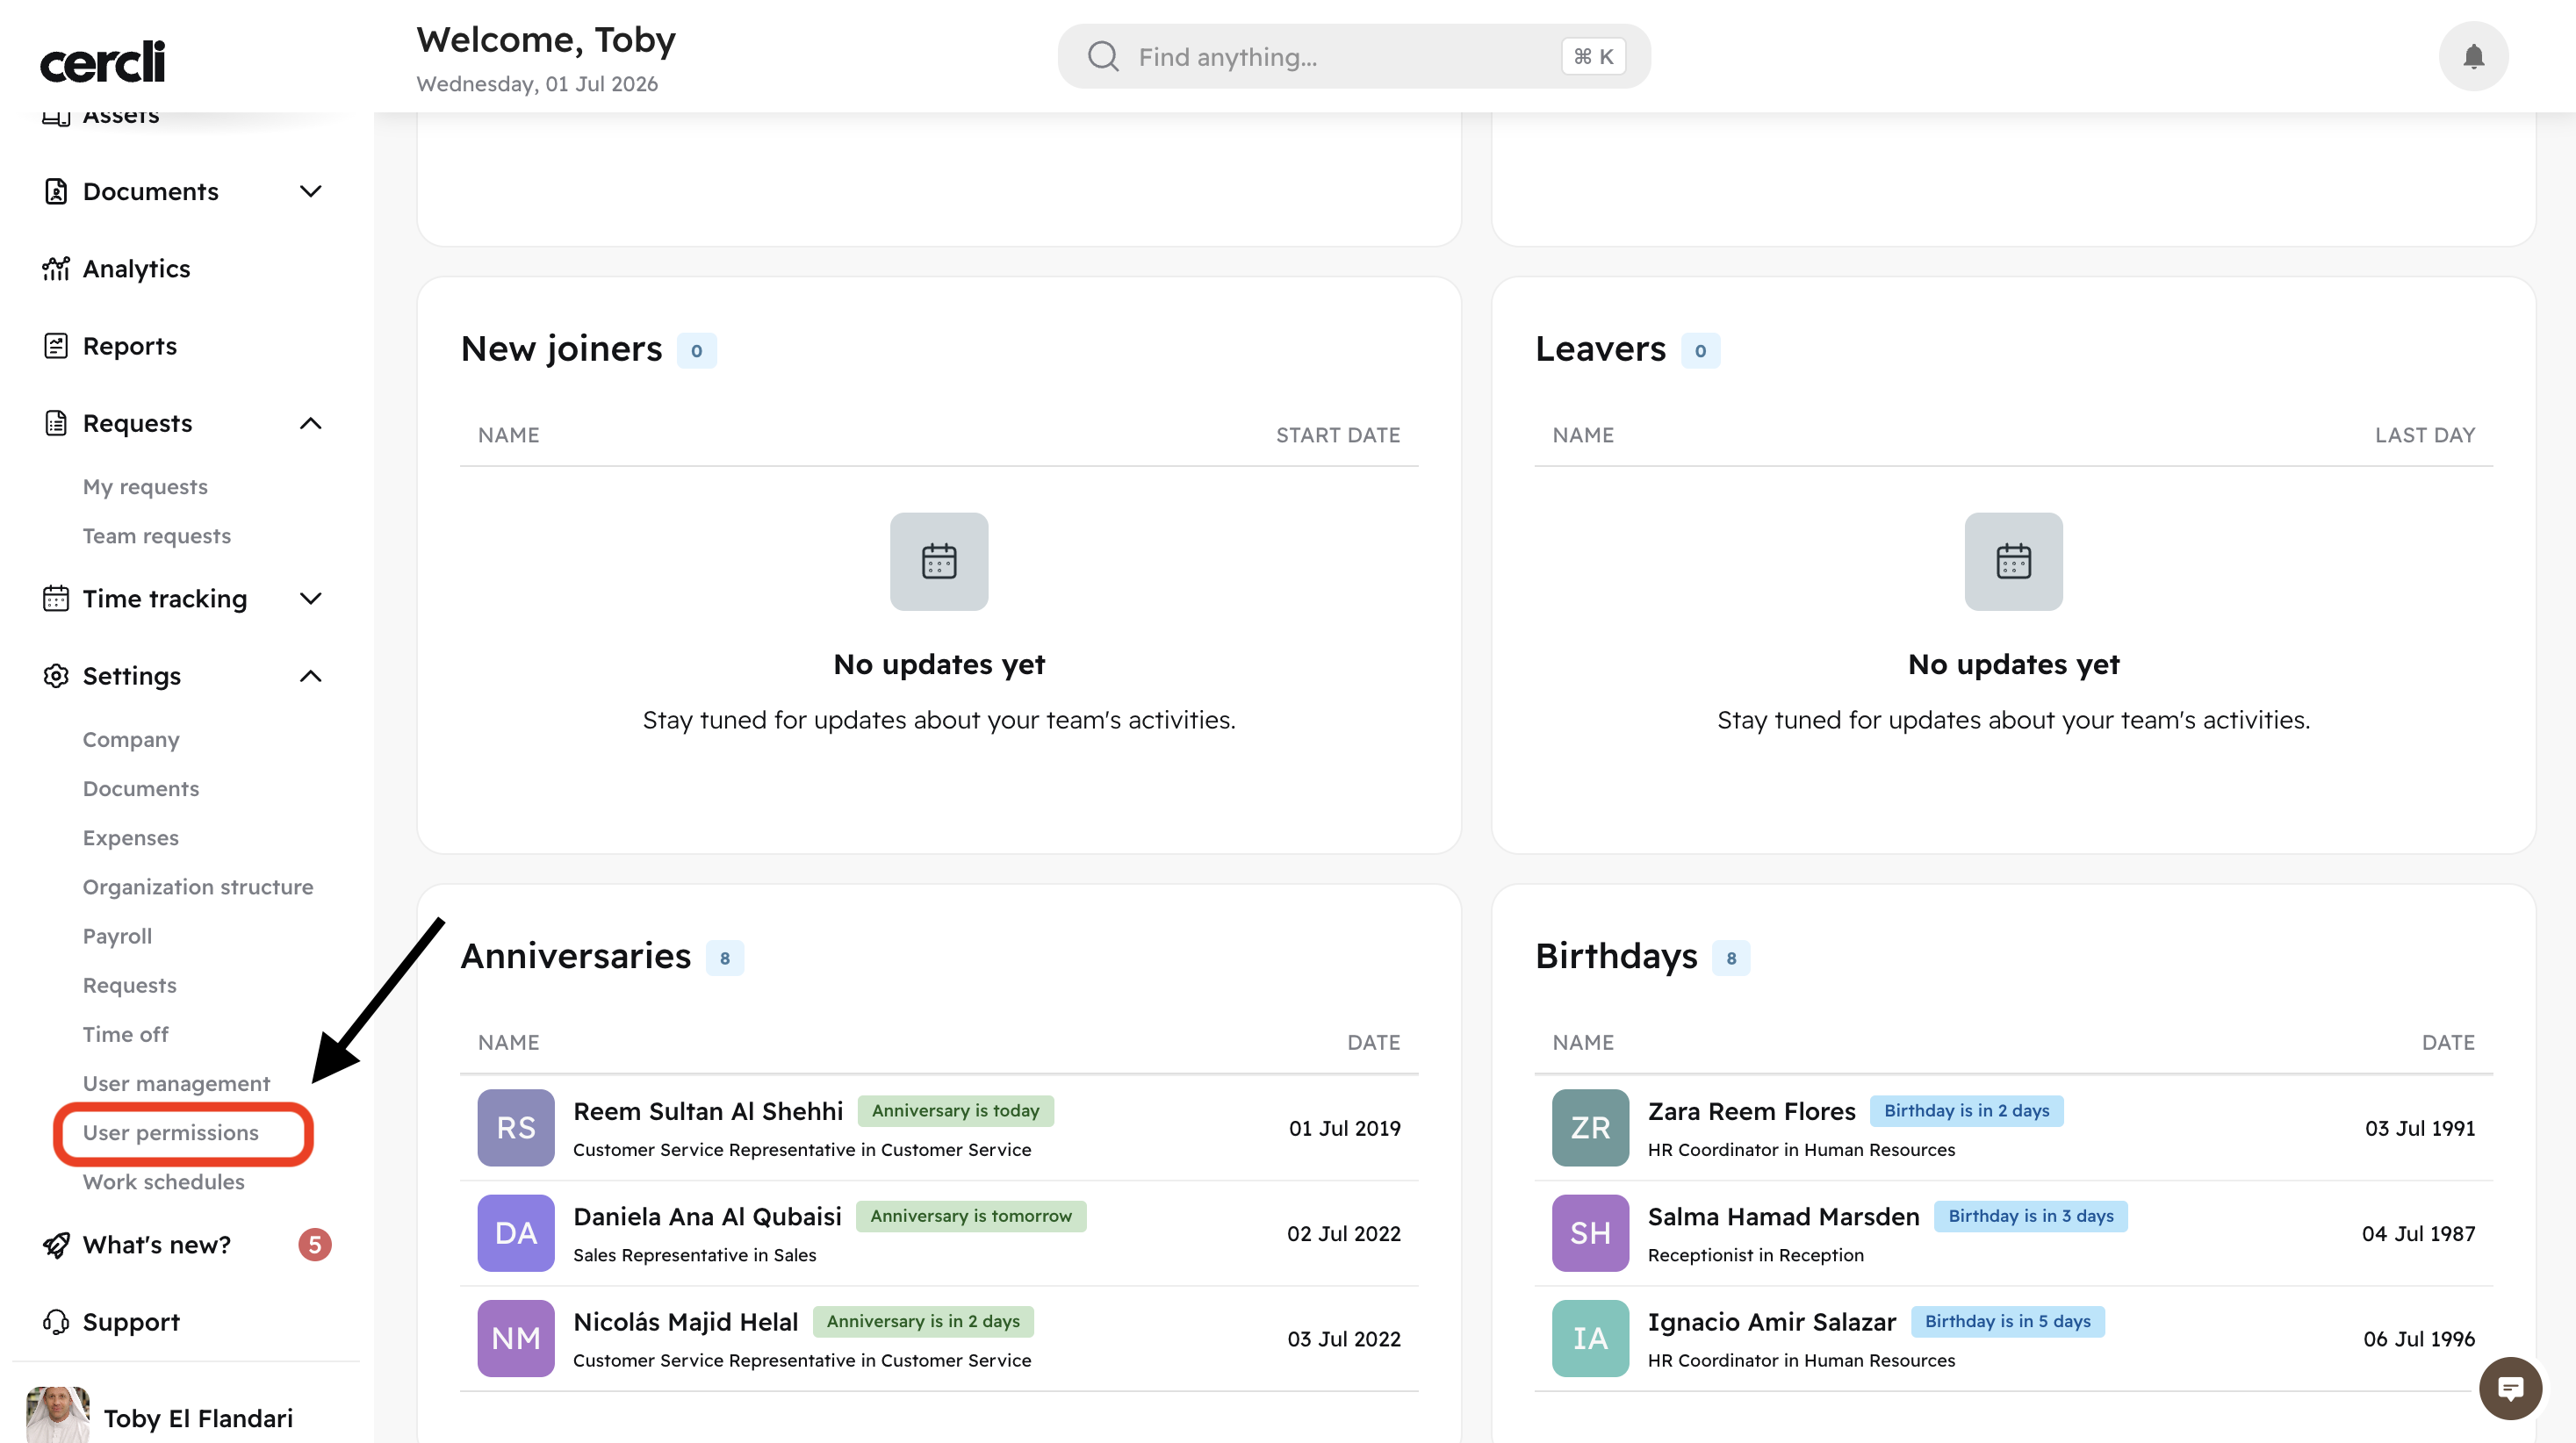Go to My requests
Viewport: 2576px width, 1443px height.
[x=145, y=487]
